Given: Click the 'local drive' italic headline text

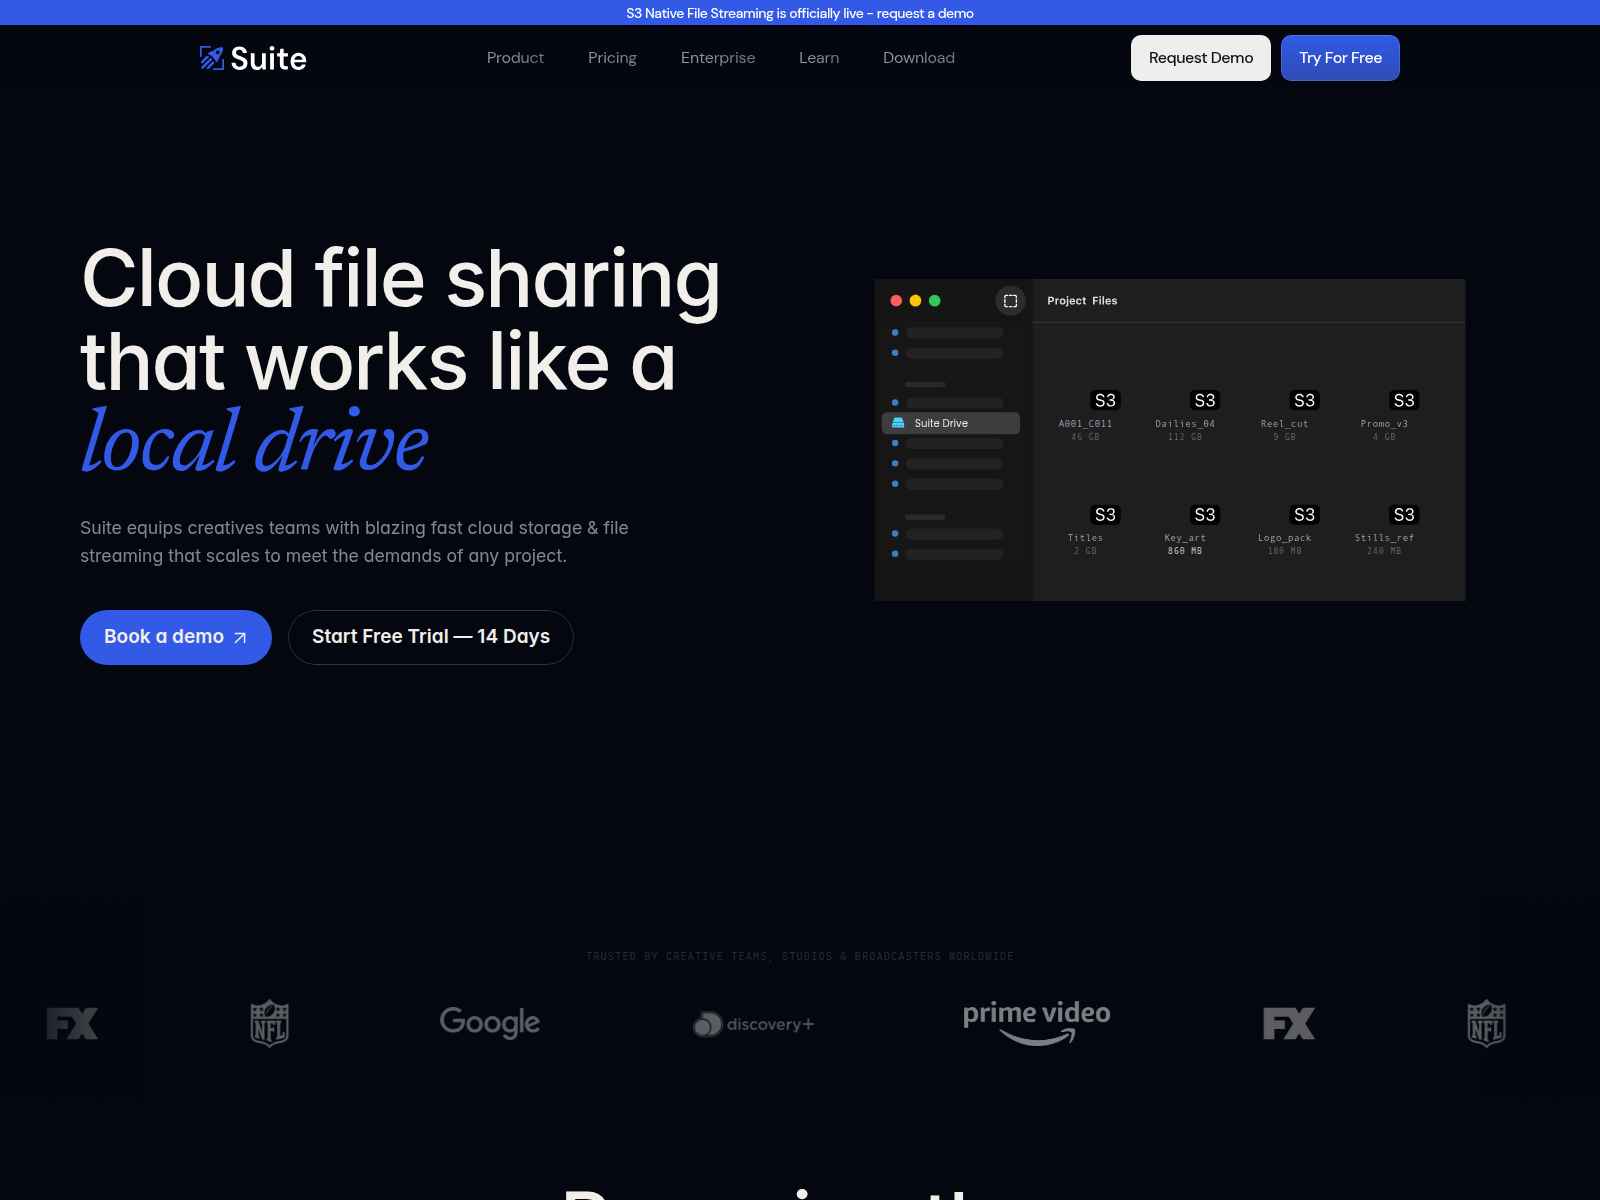Looking at the screenshot, I should [255, 441].
